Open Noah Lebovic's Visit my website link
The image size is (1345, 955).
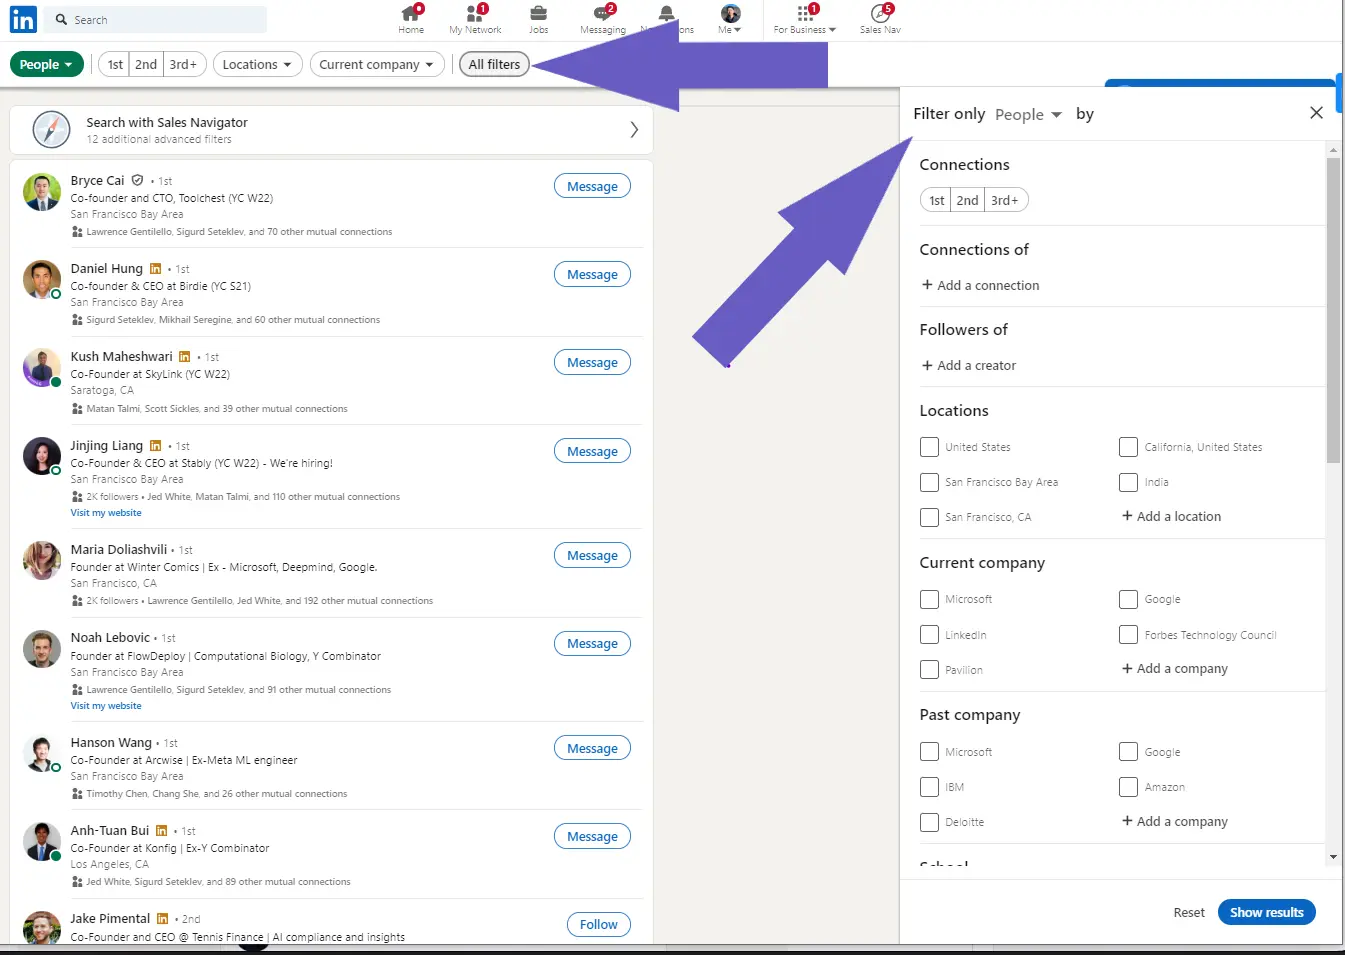pyautogui.click(x=106, y=706)
